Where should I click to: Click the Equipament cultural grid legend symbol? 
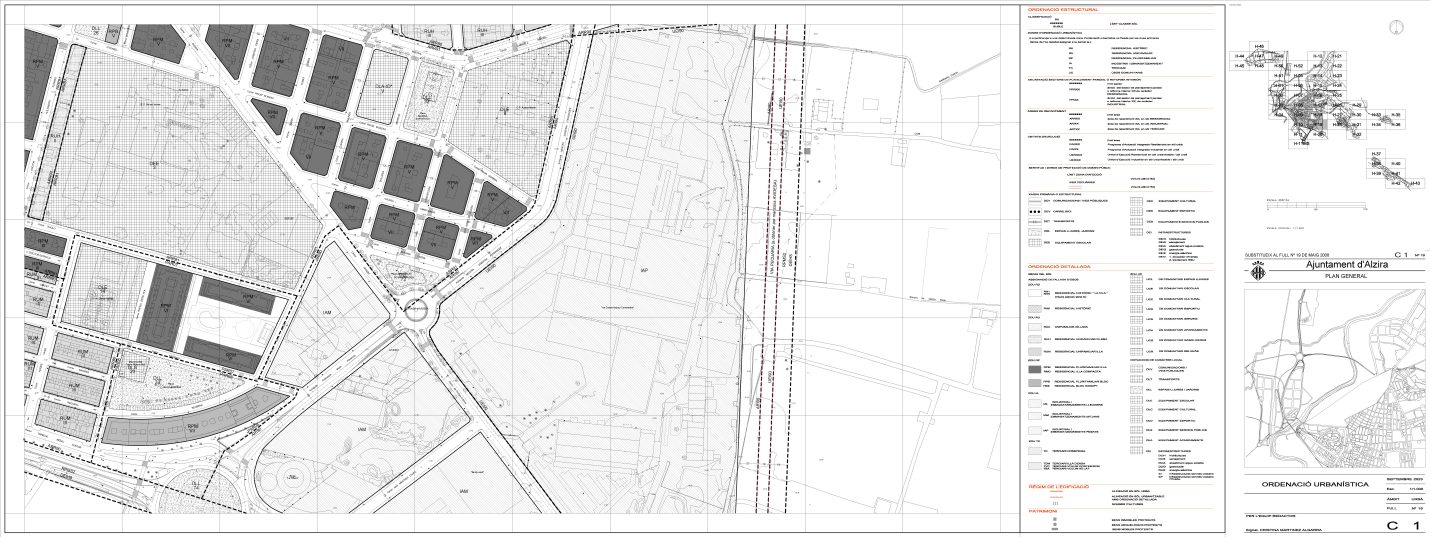[1136, 201]
